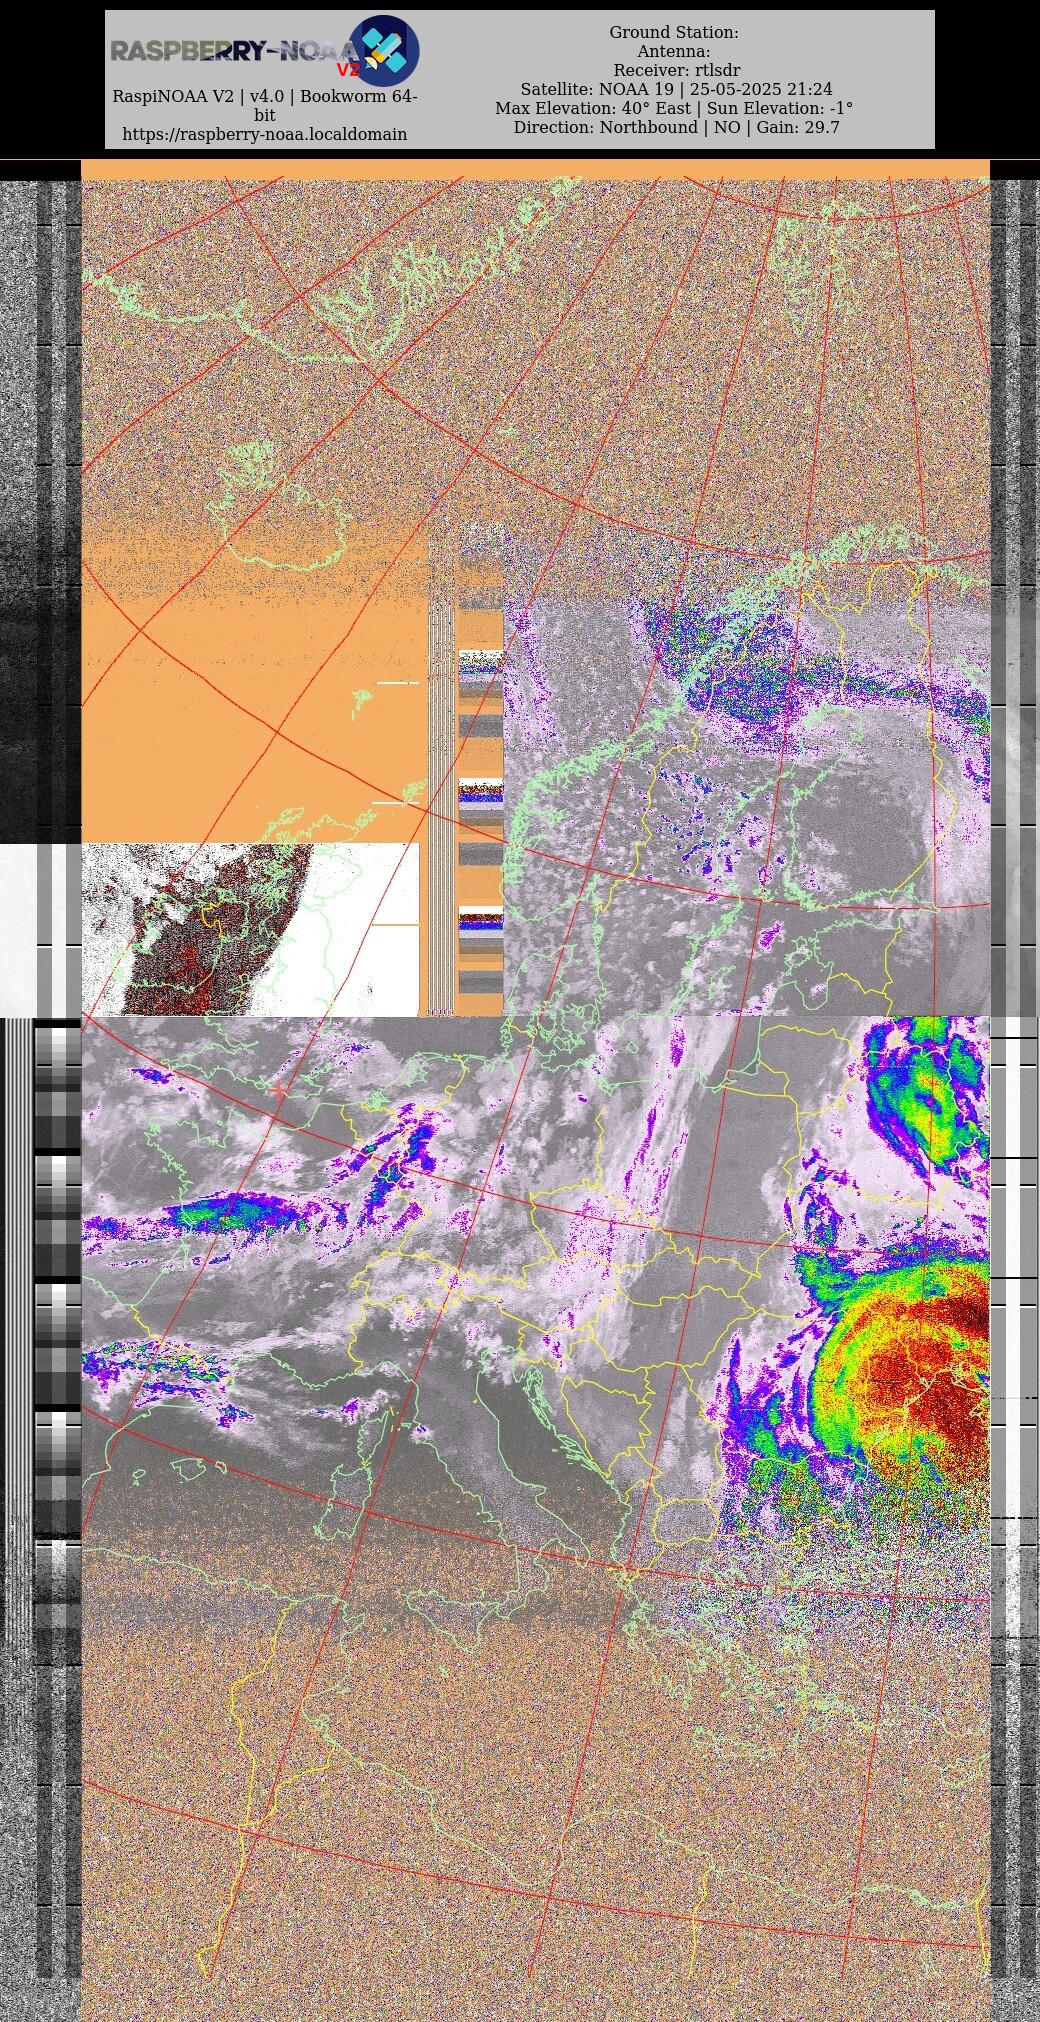This screenshot has height=2022, width=1040.
Task: Click the satellite emblem in the logo
Action: 384,50
